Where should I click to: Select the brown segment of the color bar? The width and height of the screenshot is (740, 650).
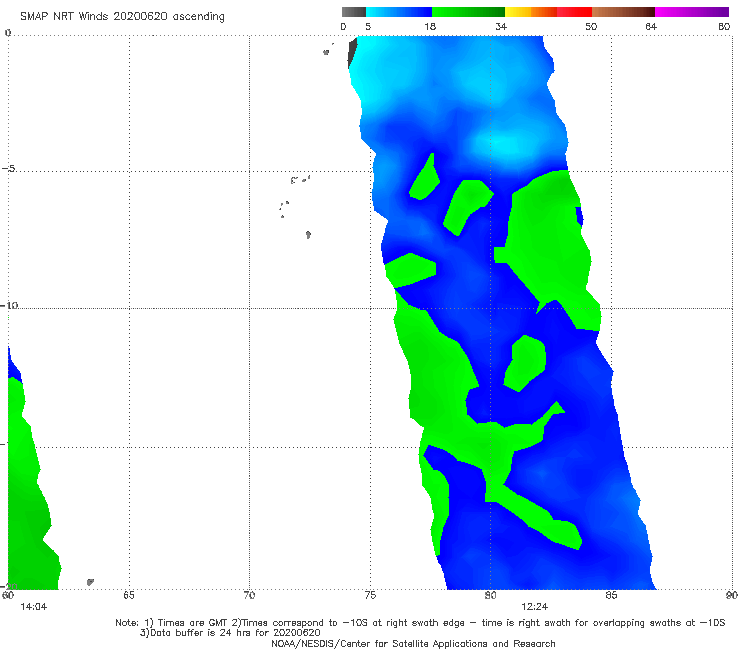coord(623,12)
